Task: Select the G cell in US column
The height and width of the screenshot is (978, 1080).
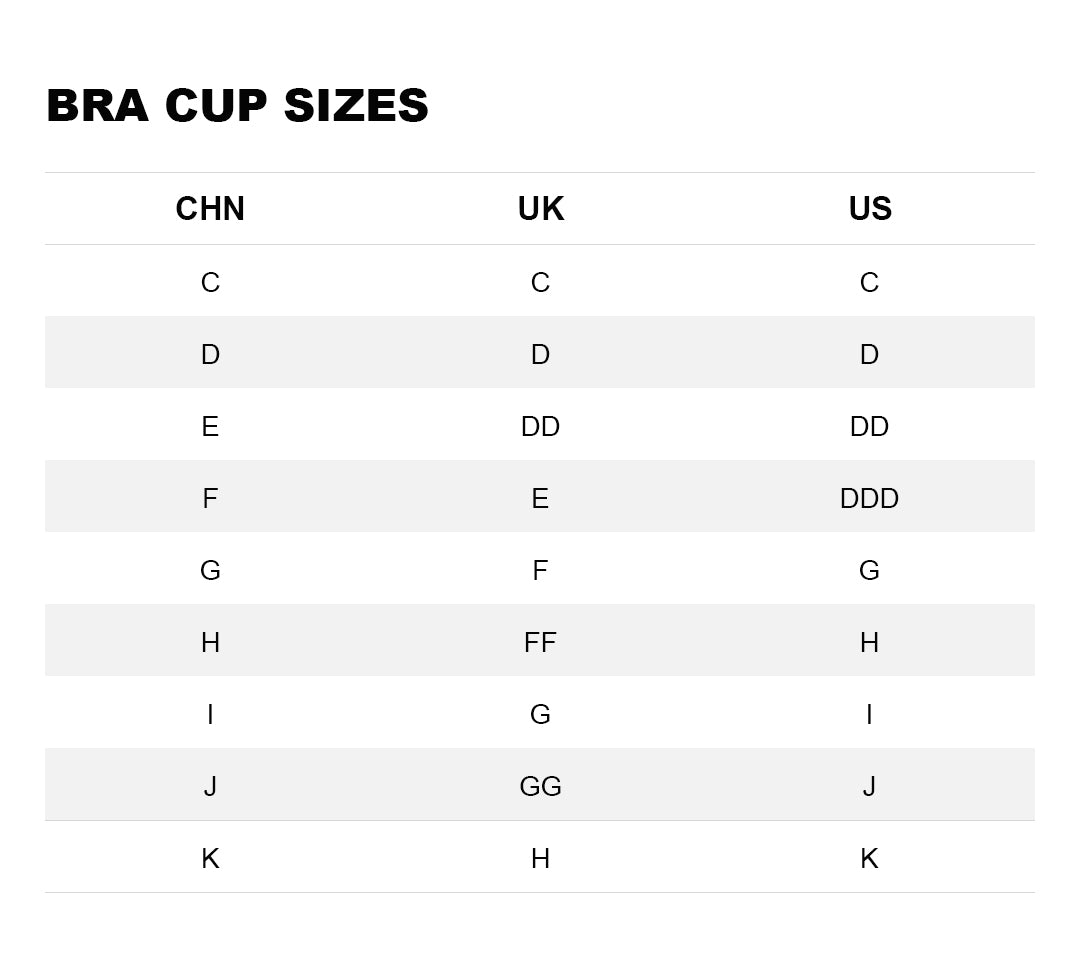Action: point(869,570)
